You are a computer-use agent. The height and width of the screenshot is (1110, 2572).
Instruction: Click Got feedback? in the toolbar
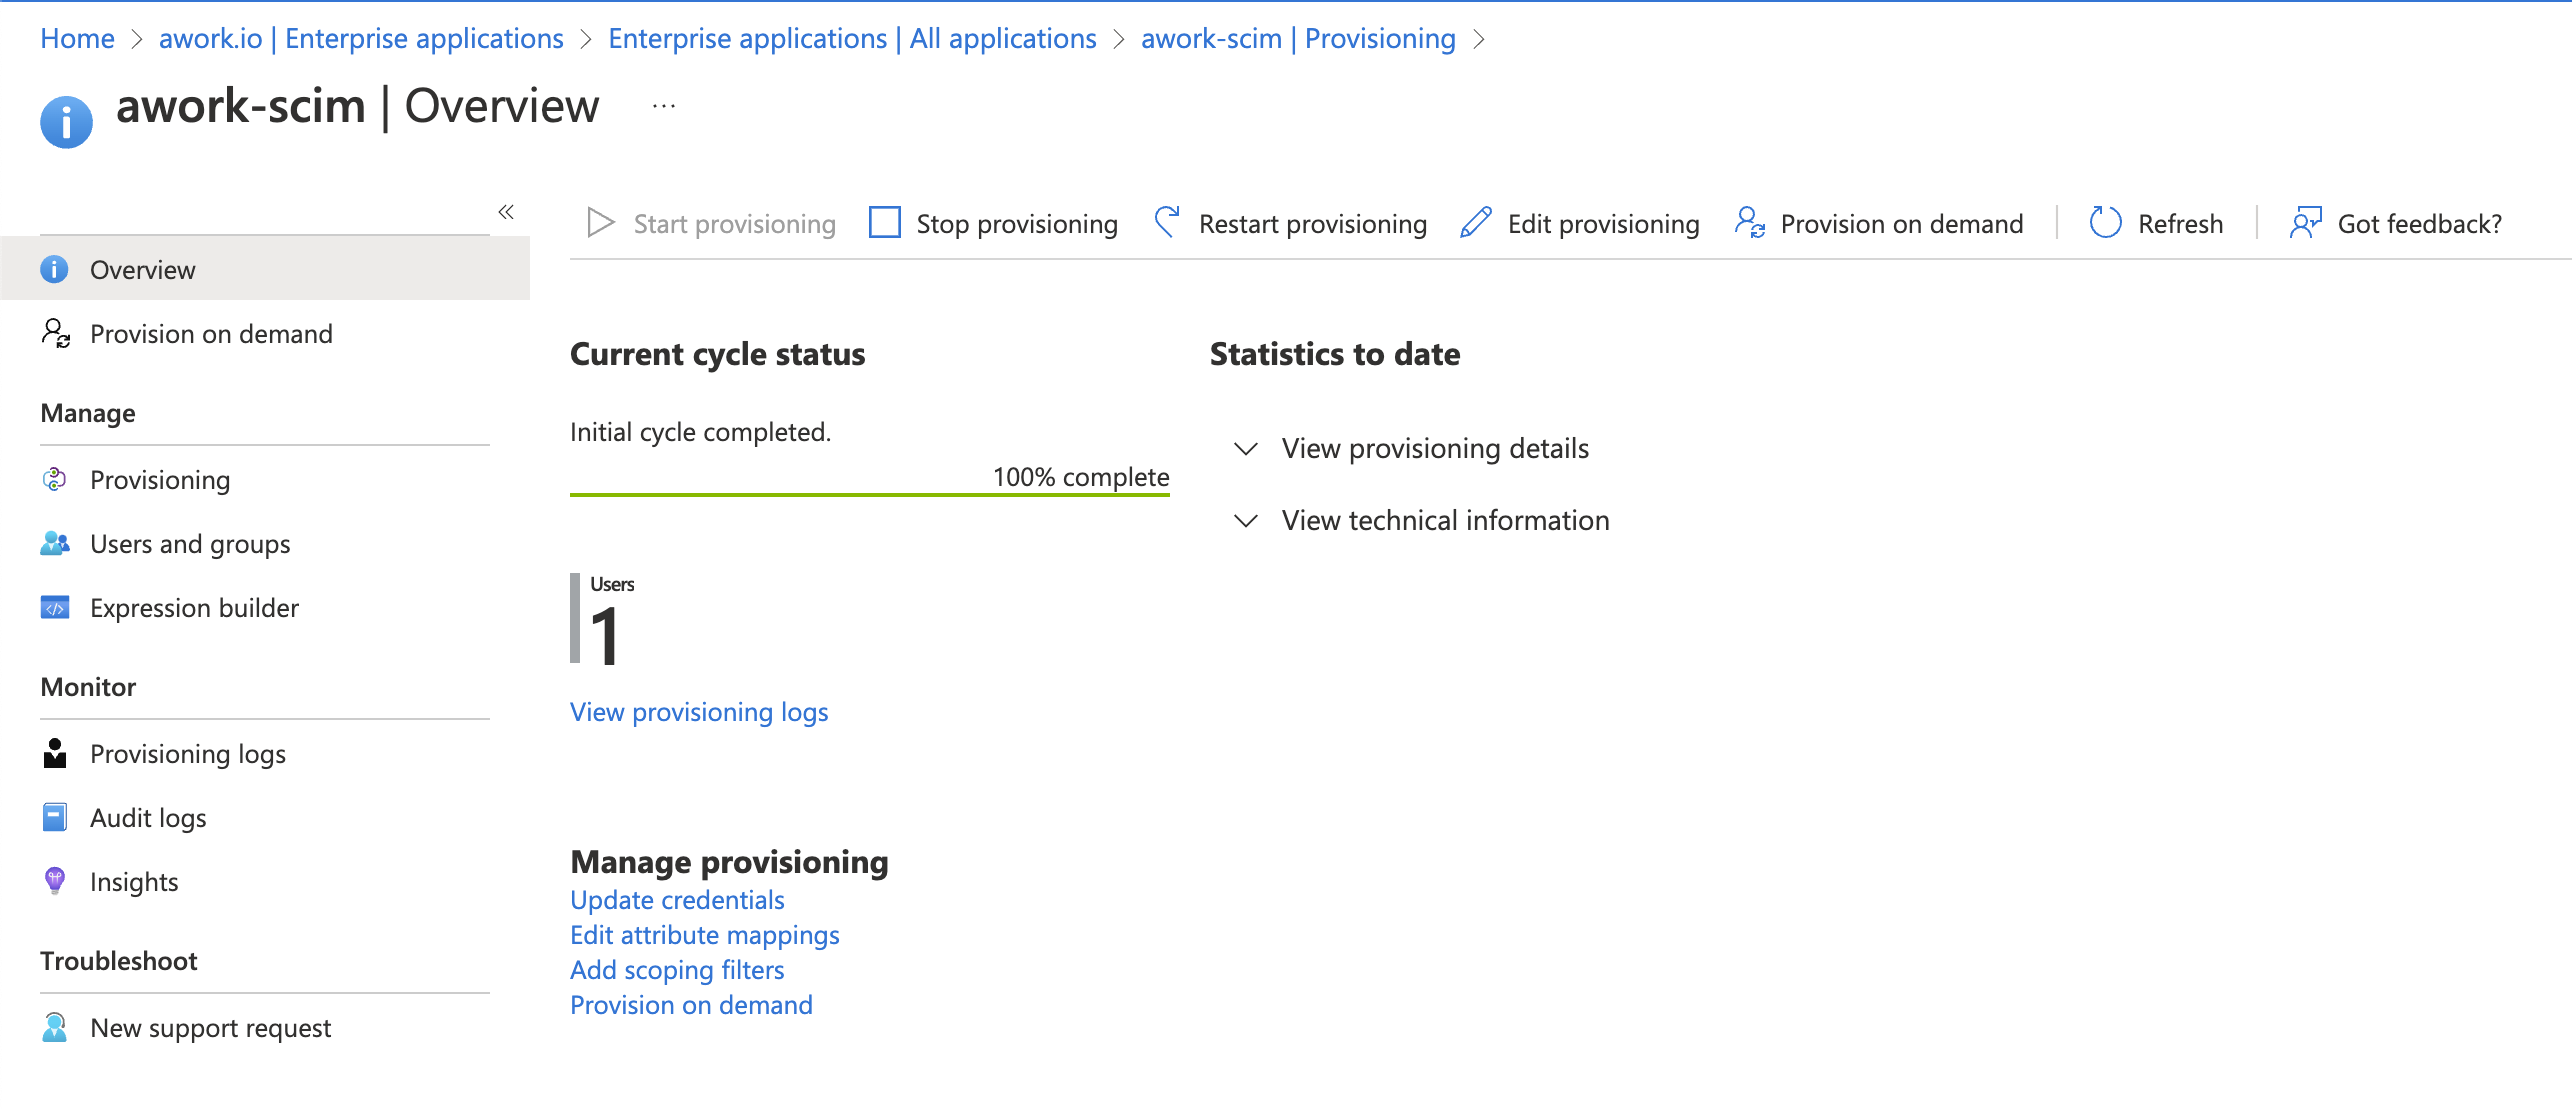point(2396,223)
